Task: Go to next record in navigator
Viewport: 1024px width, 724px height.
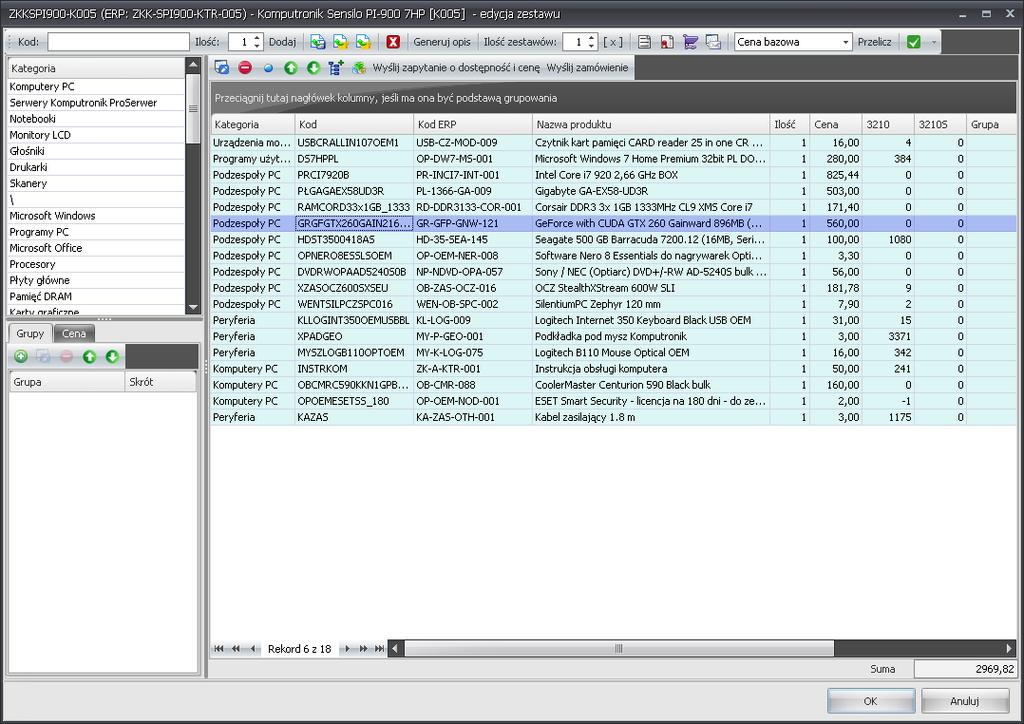Action: point(347,648)
